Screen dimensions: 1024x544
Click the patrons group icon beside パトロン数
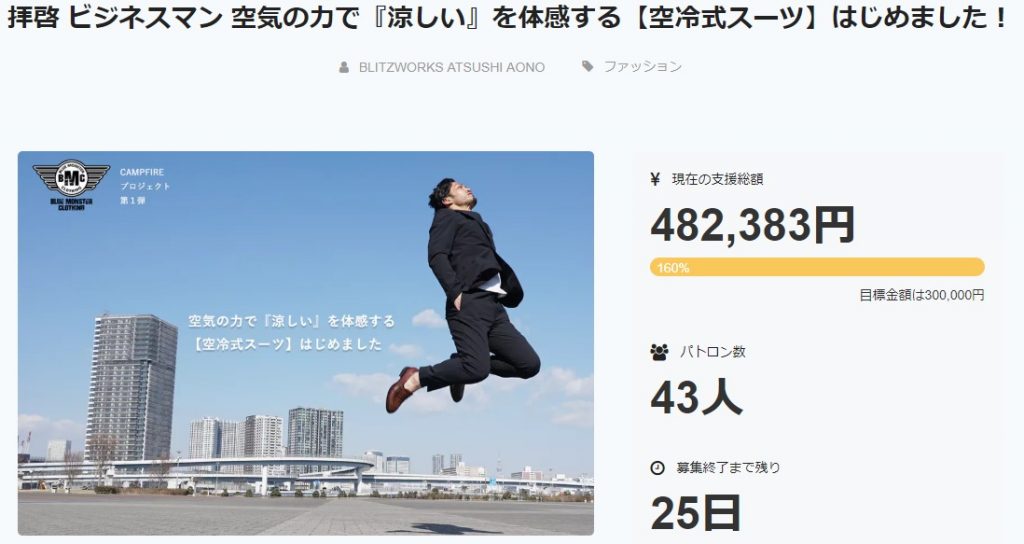(x=660, y=352)
